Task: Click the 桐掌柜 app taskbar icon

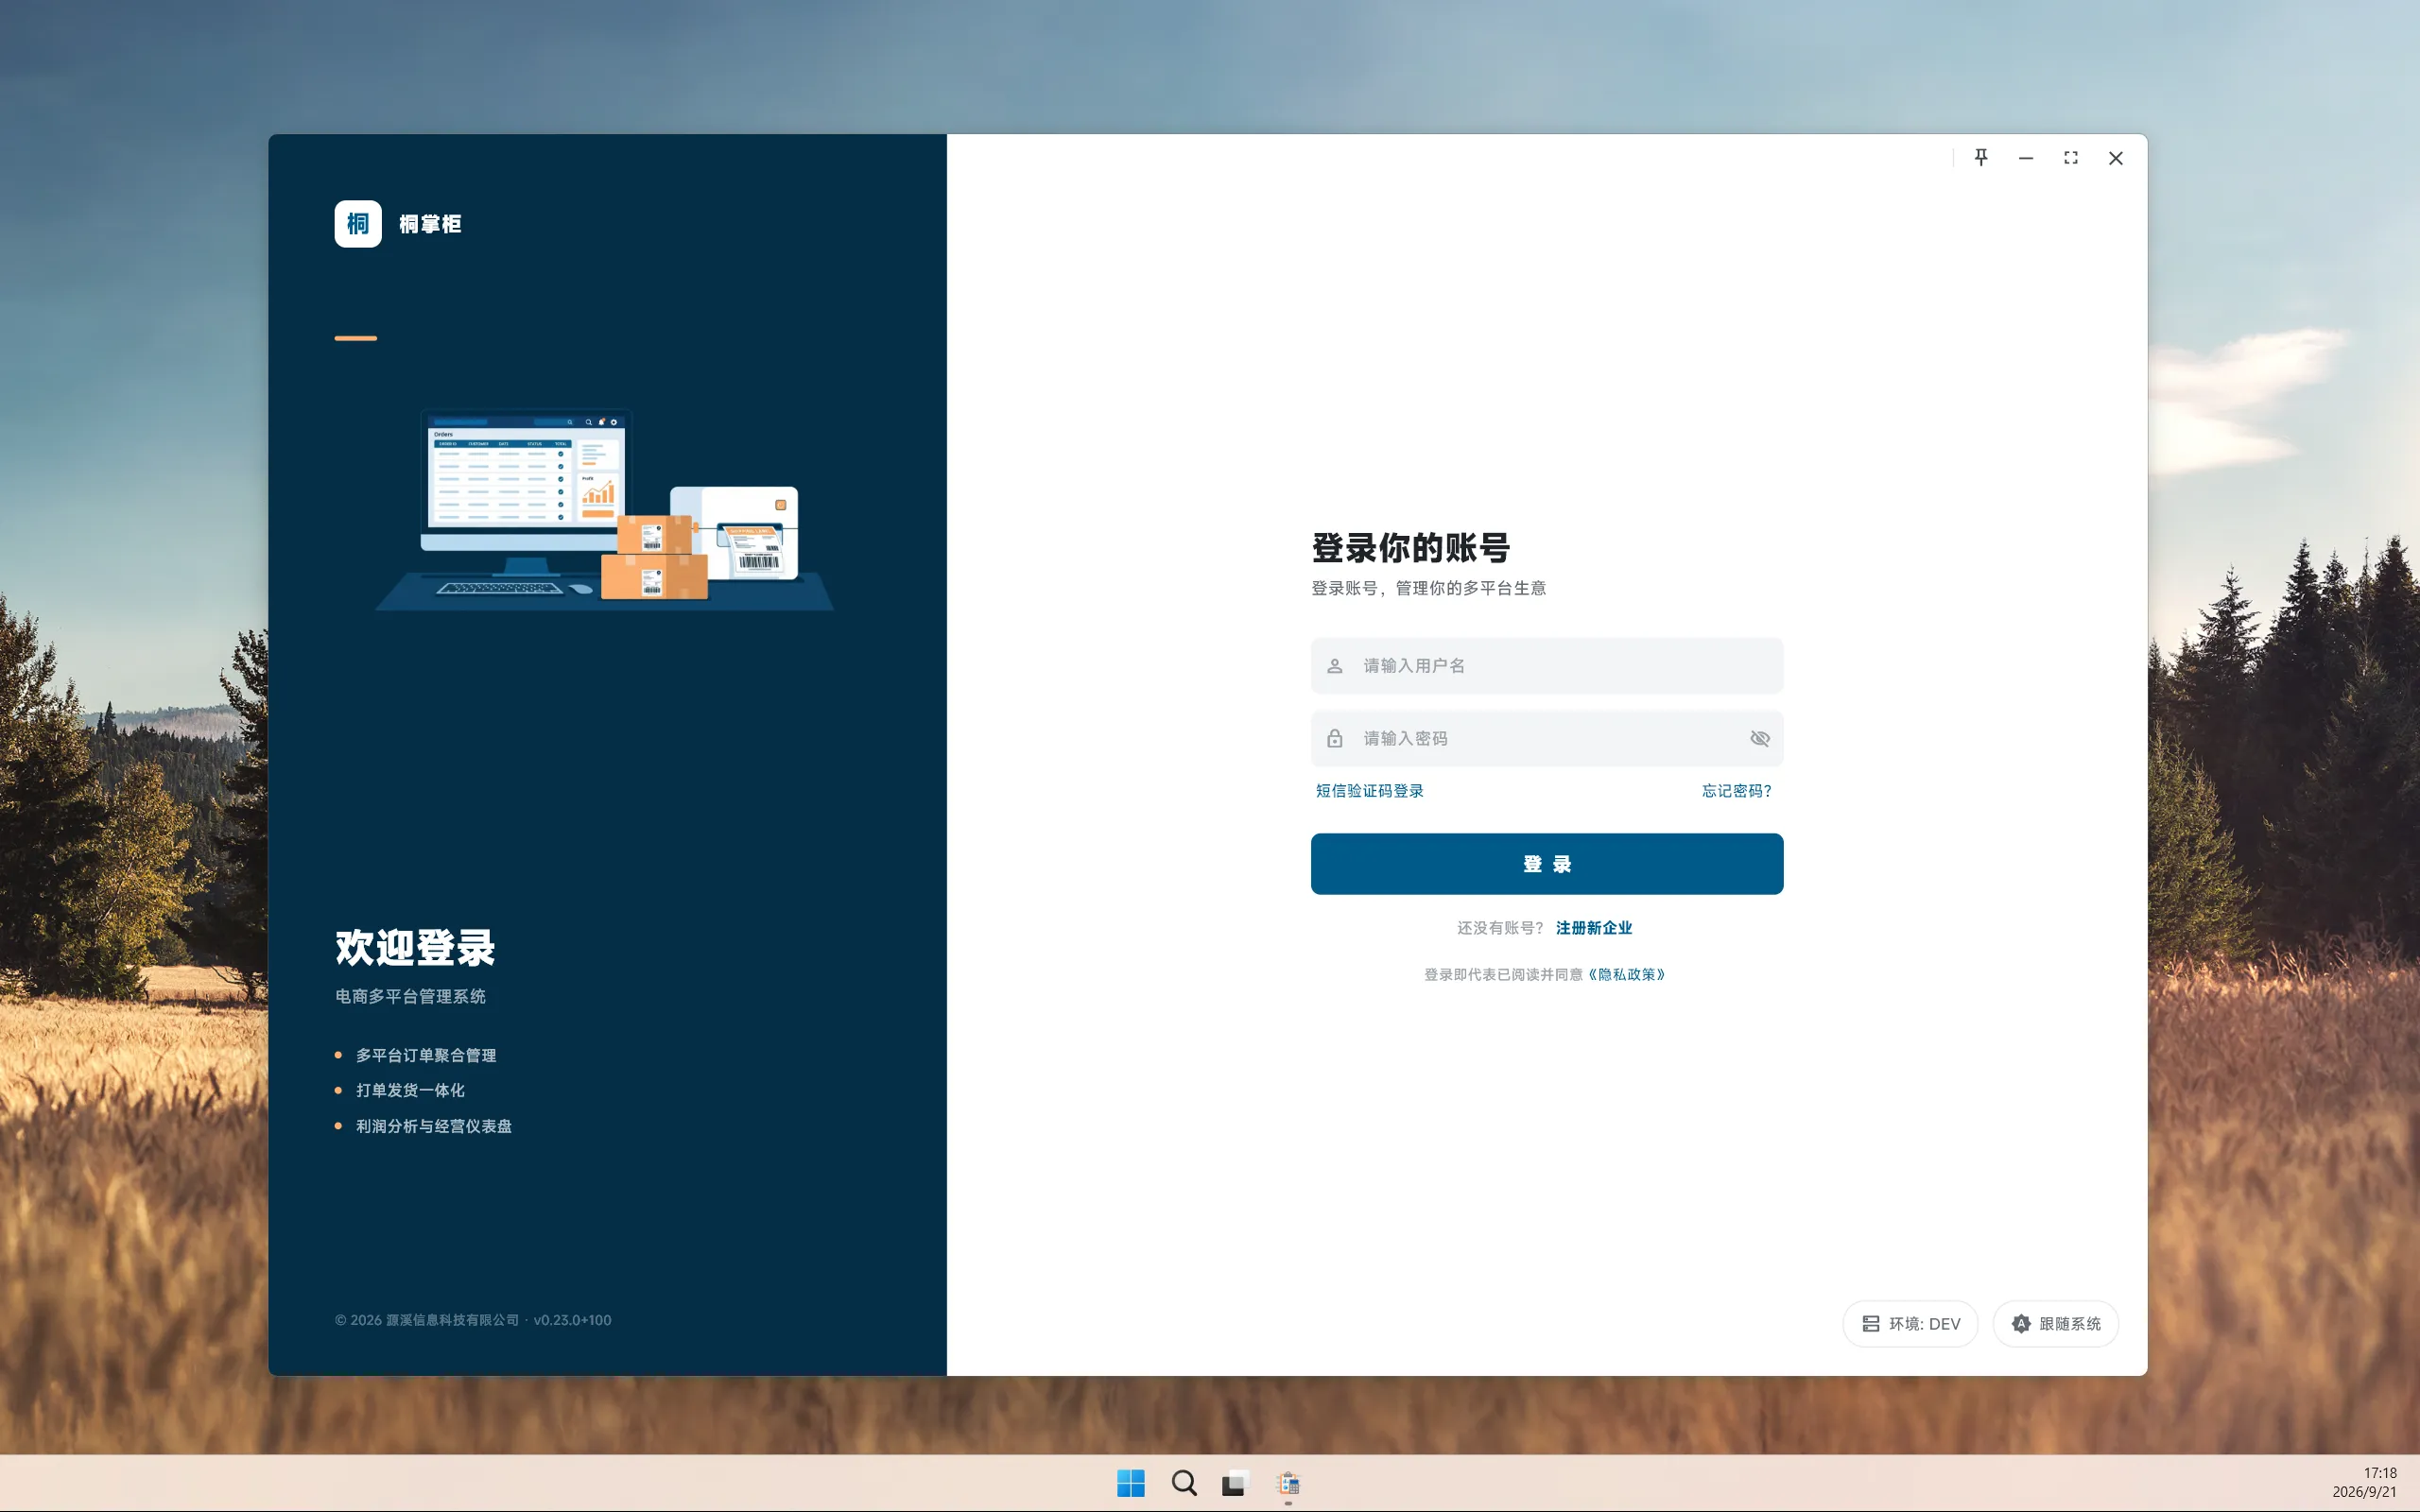Action: [1288, 1483]
